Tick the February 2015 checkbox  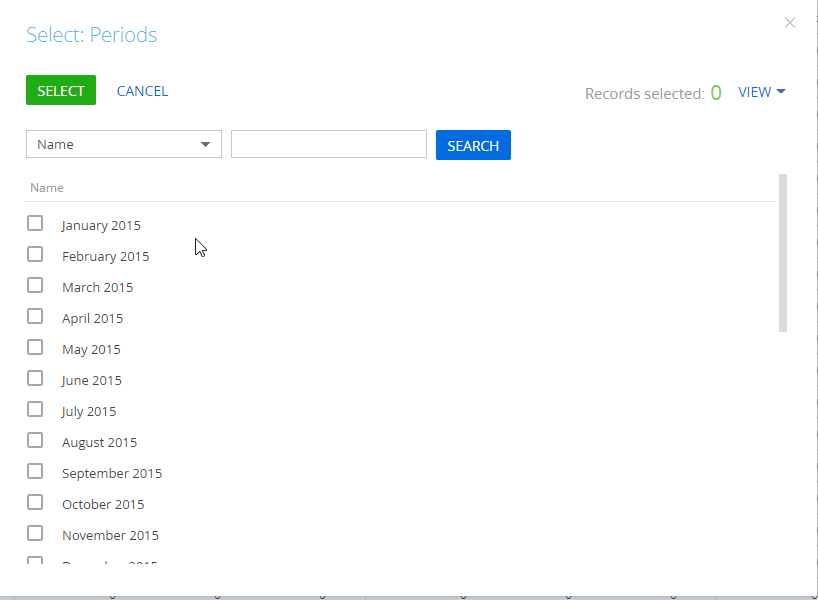point(35,255)
